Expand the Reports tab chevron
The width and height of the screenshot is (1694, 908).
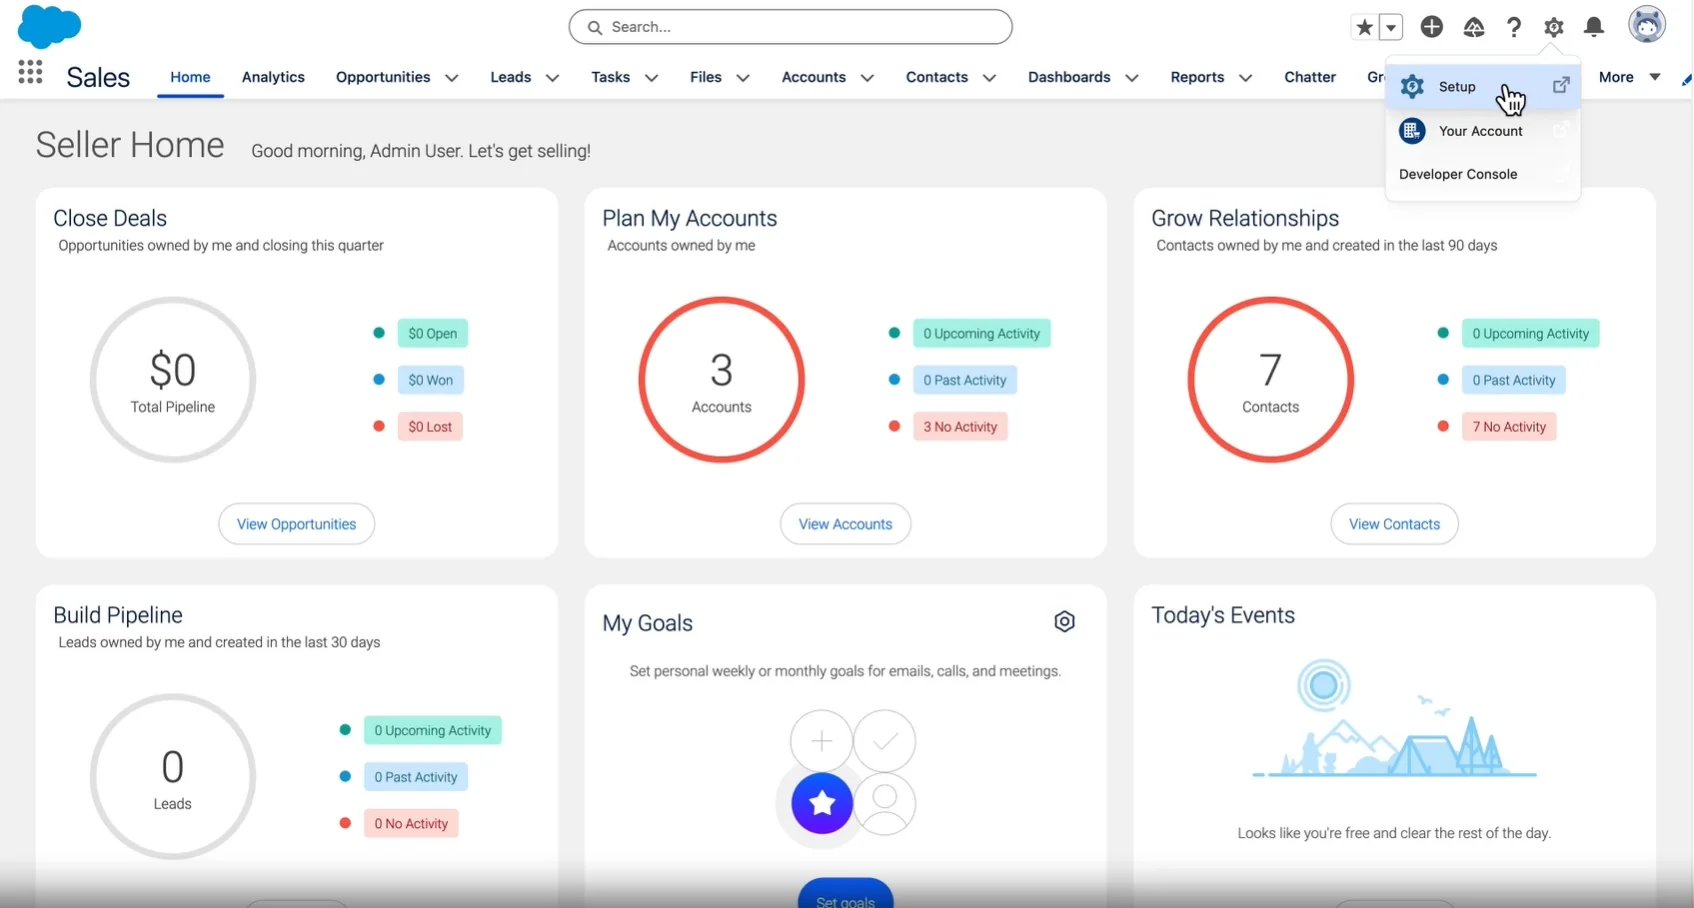tap(1245, 78)
